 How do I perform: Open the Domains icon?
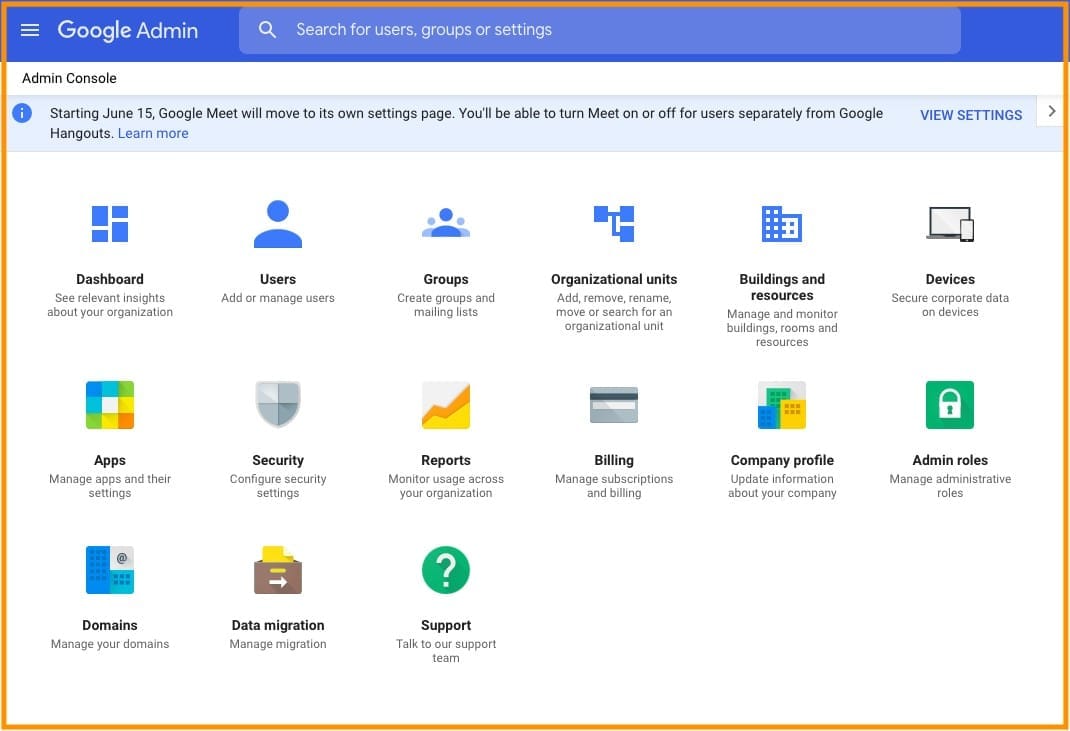pos(110,570)
